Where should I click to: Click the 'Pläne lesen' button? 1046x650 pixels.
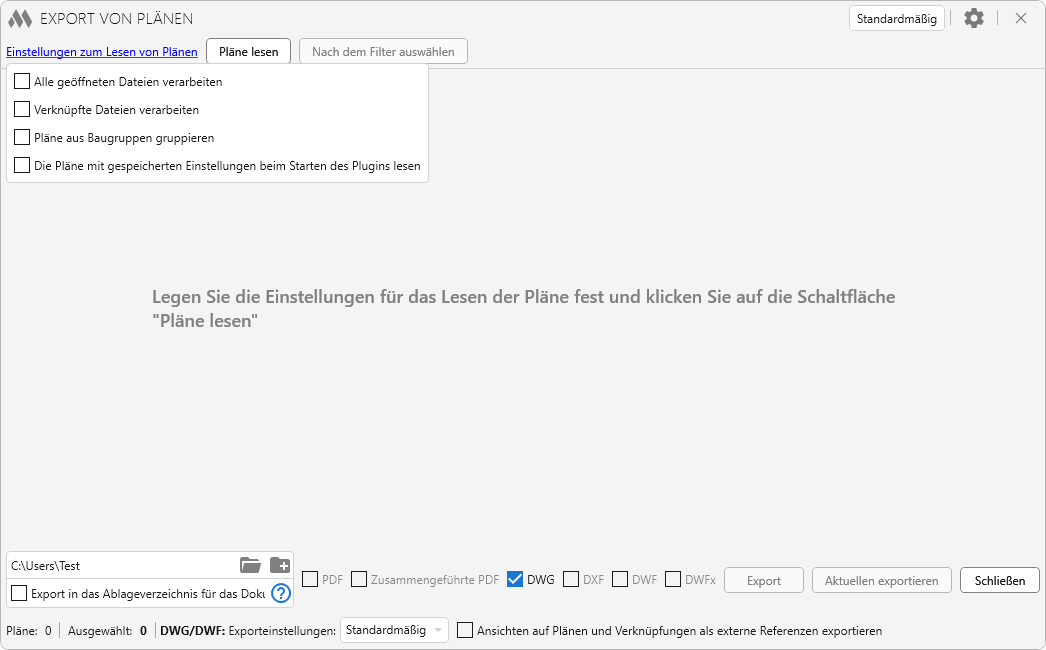tap(248, 52)
